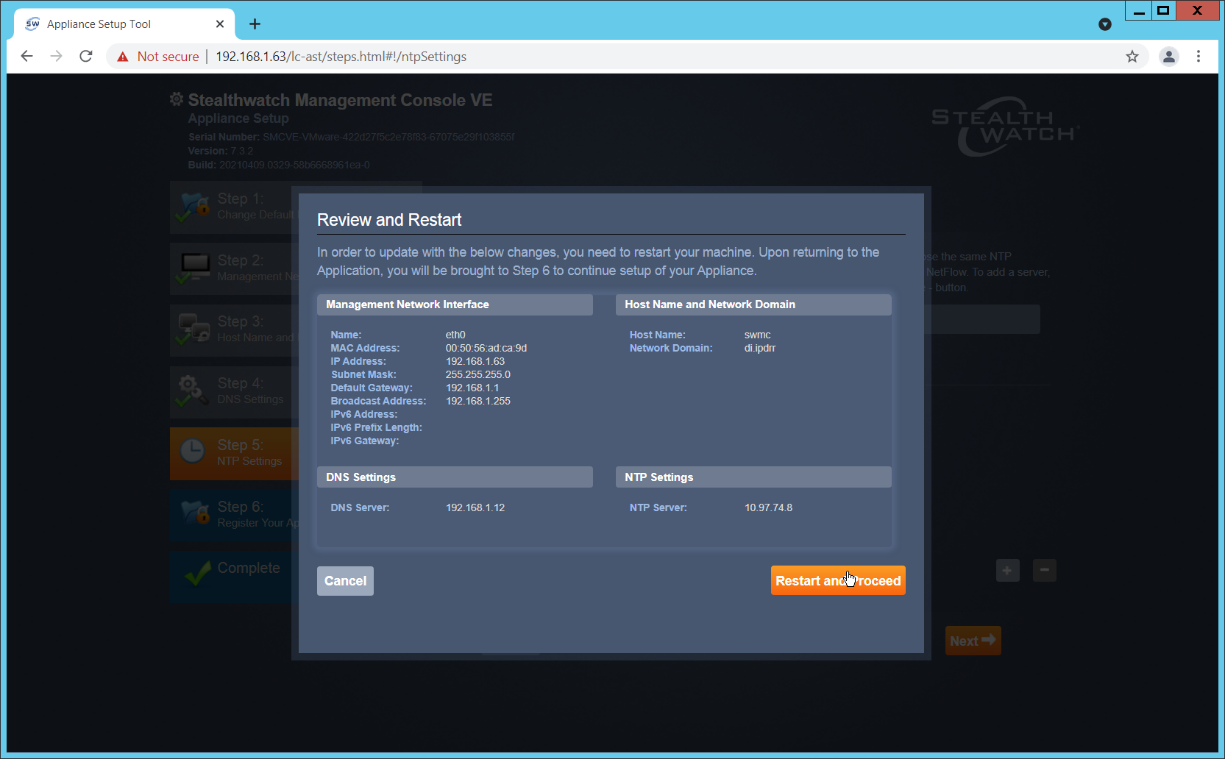Viewport: 1225px width, 759px height.
Task: Click the Not secure warning indicator
Action: point(158,57)
